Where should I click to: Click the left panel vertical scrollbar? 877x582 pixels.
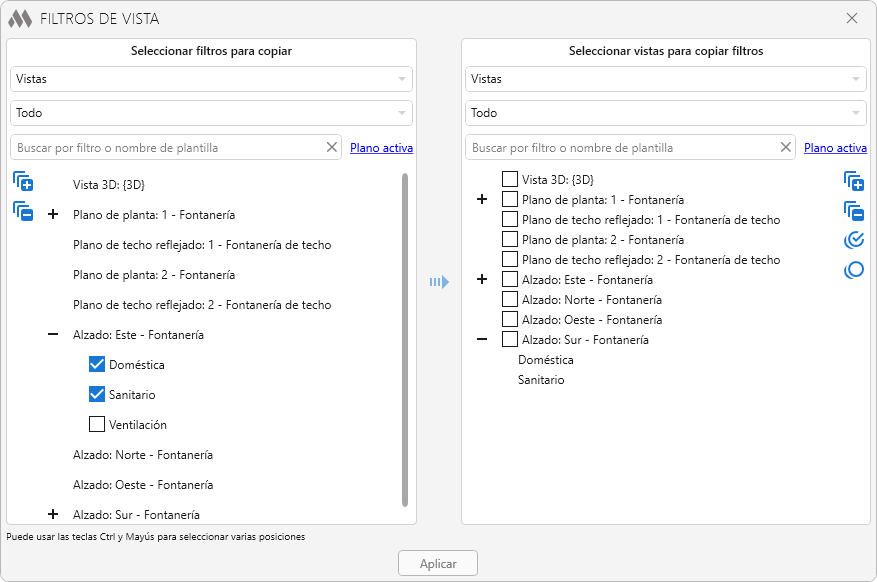click(x=405, y=340)
